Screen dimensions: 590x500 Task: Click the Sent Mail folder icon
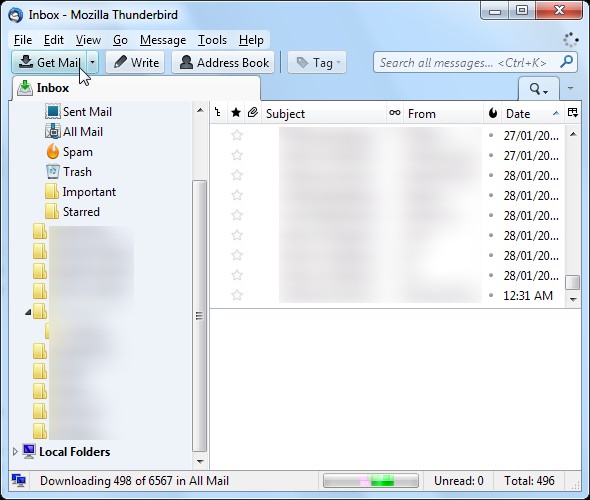(x=53, y=111)
